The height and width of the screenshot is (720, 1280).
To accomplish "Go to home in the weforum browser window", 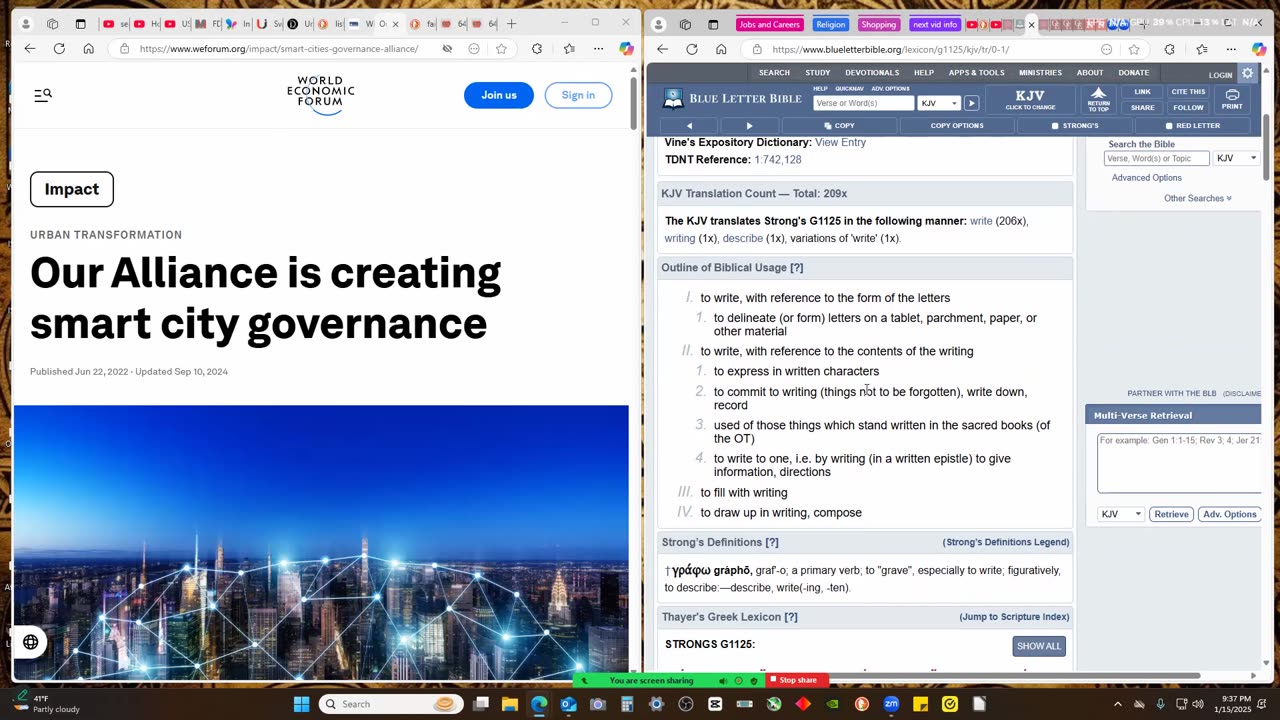I will pos(89,48).
